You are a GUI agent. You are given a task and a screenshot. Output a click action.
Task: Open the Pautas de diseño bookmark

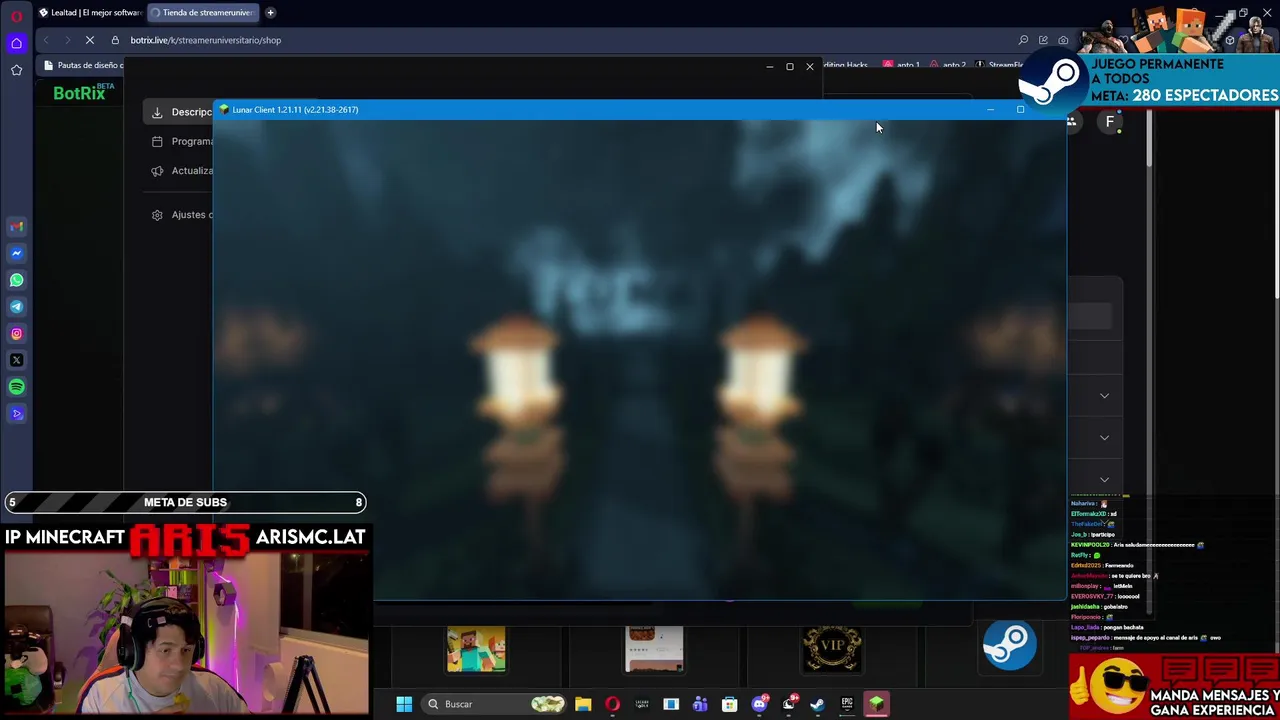pos(84,65)
